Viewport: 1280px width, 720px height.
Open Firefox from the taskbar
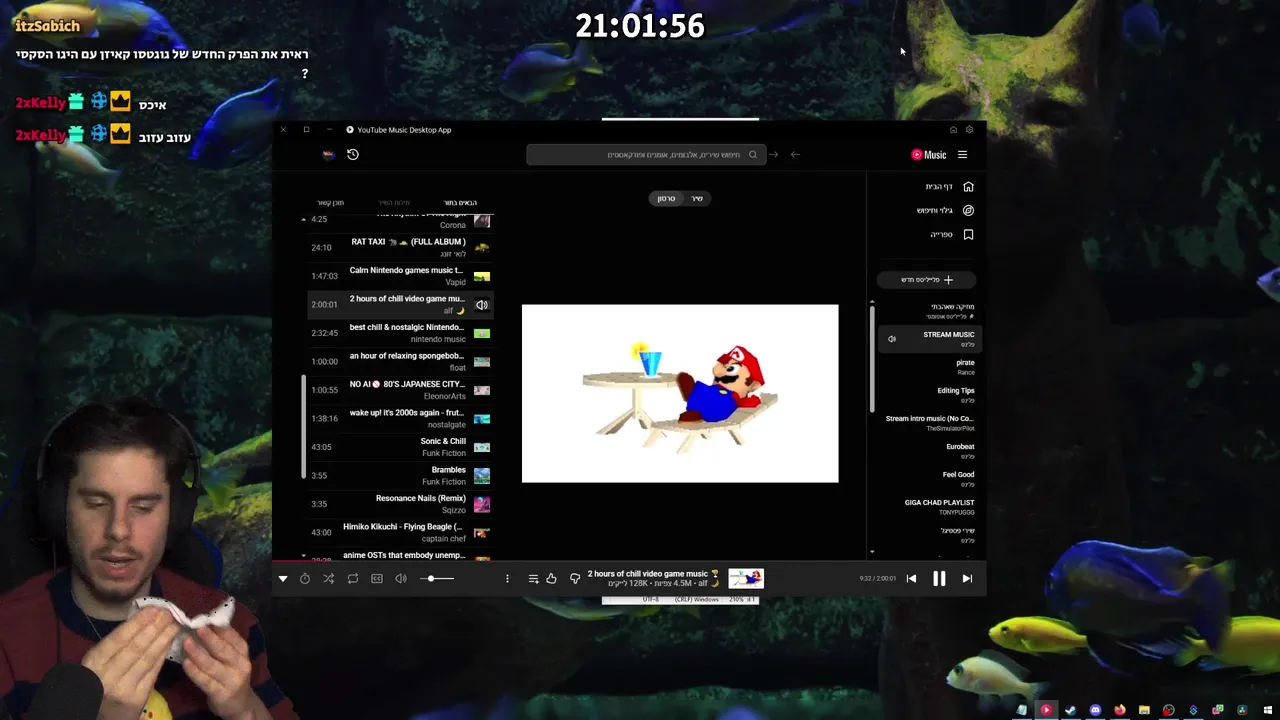pyautogui.click(x=1119, y=710)
